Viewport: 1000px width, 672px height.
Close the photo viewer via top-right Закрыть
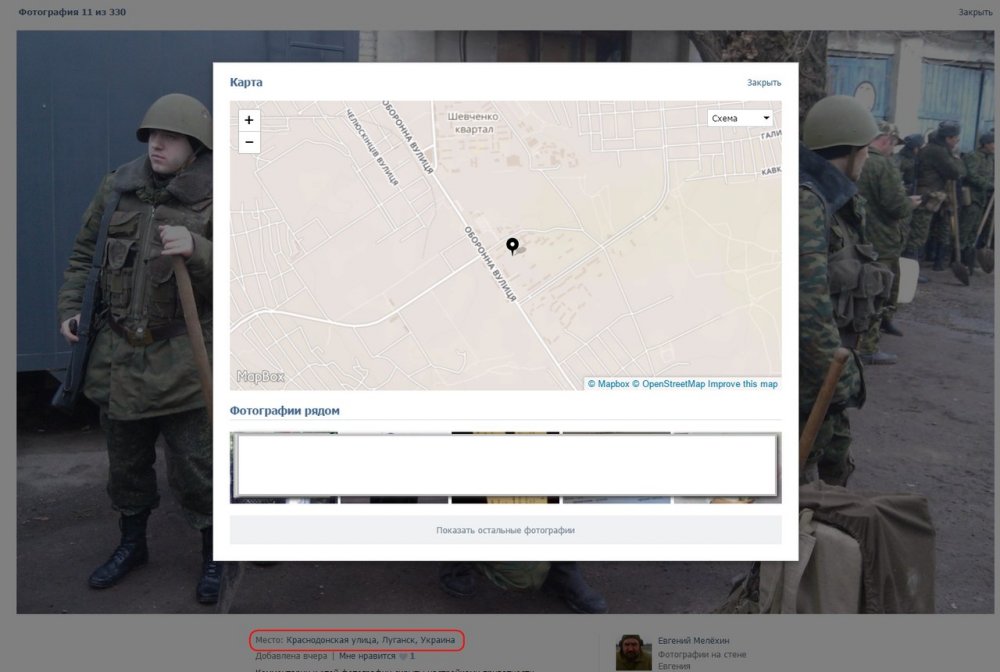974,12
